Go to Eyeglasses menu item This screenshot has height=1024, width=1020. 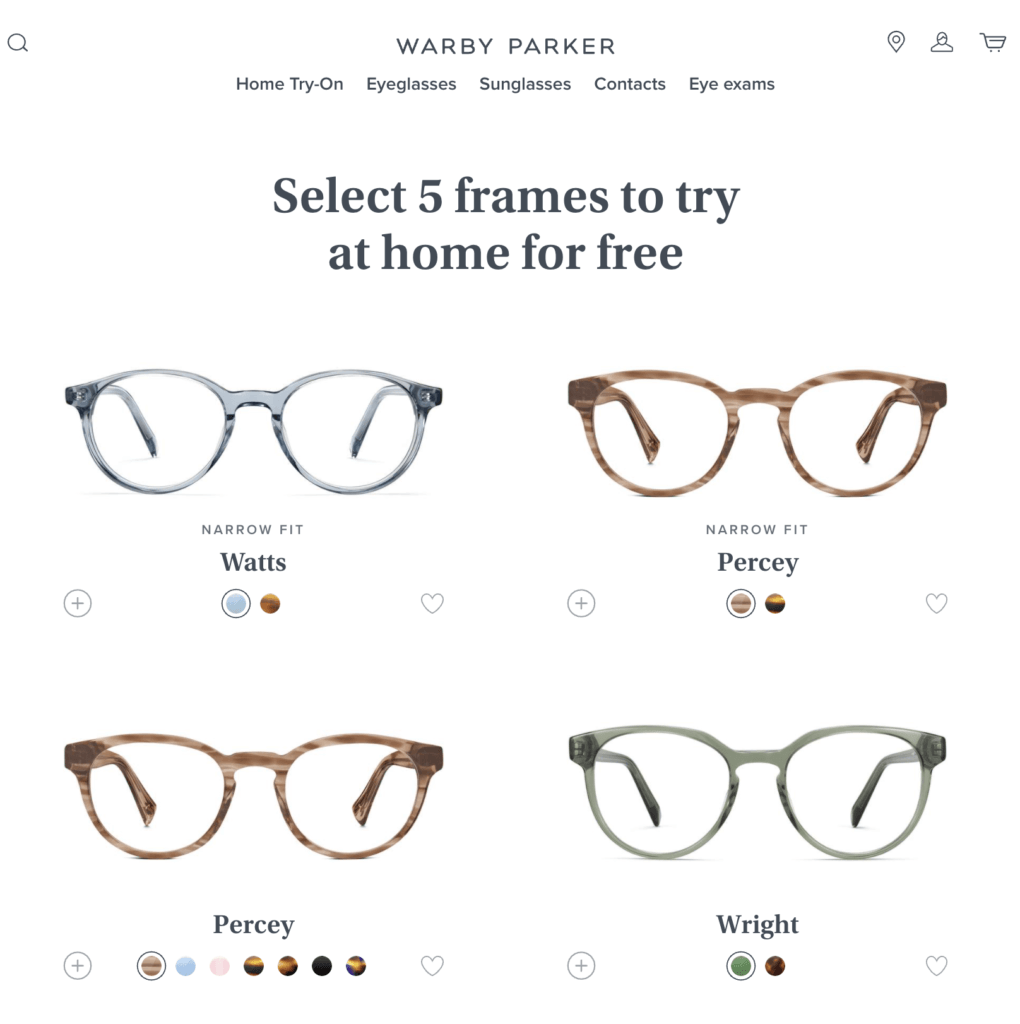point(411,84)
